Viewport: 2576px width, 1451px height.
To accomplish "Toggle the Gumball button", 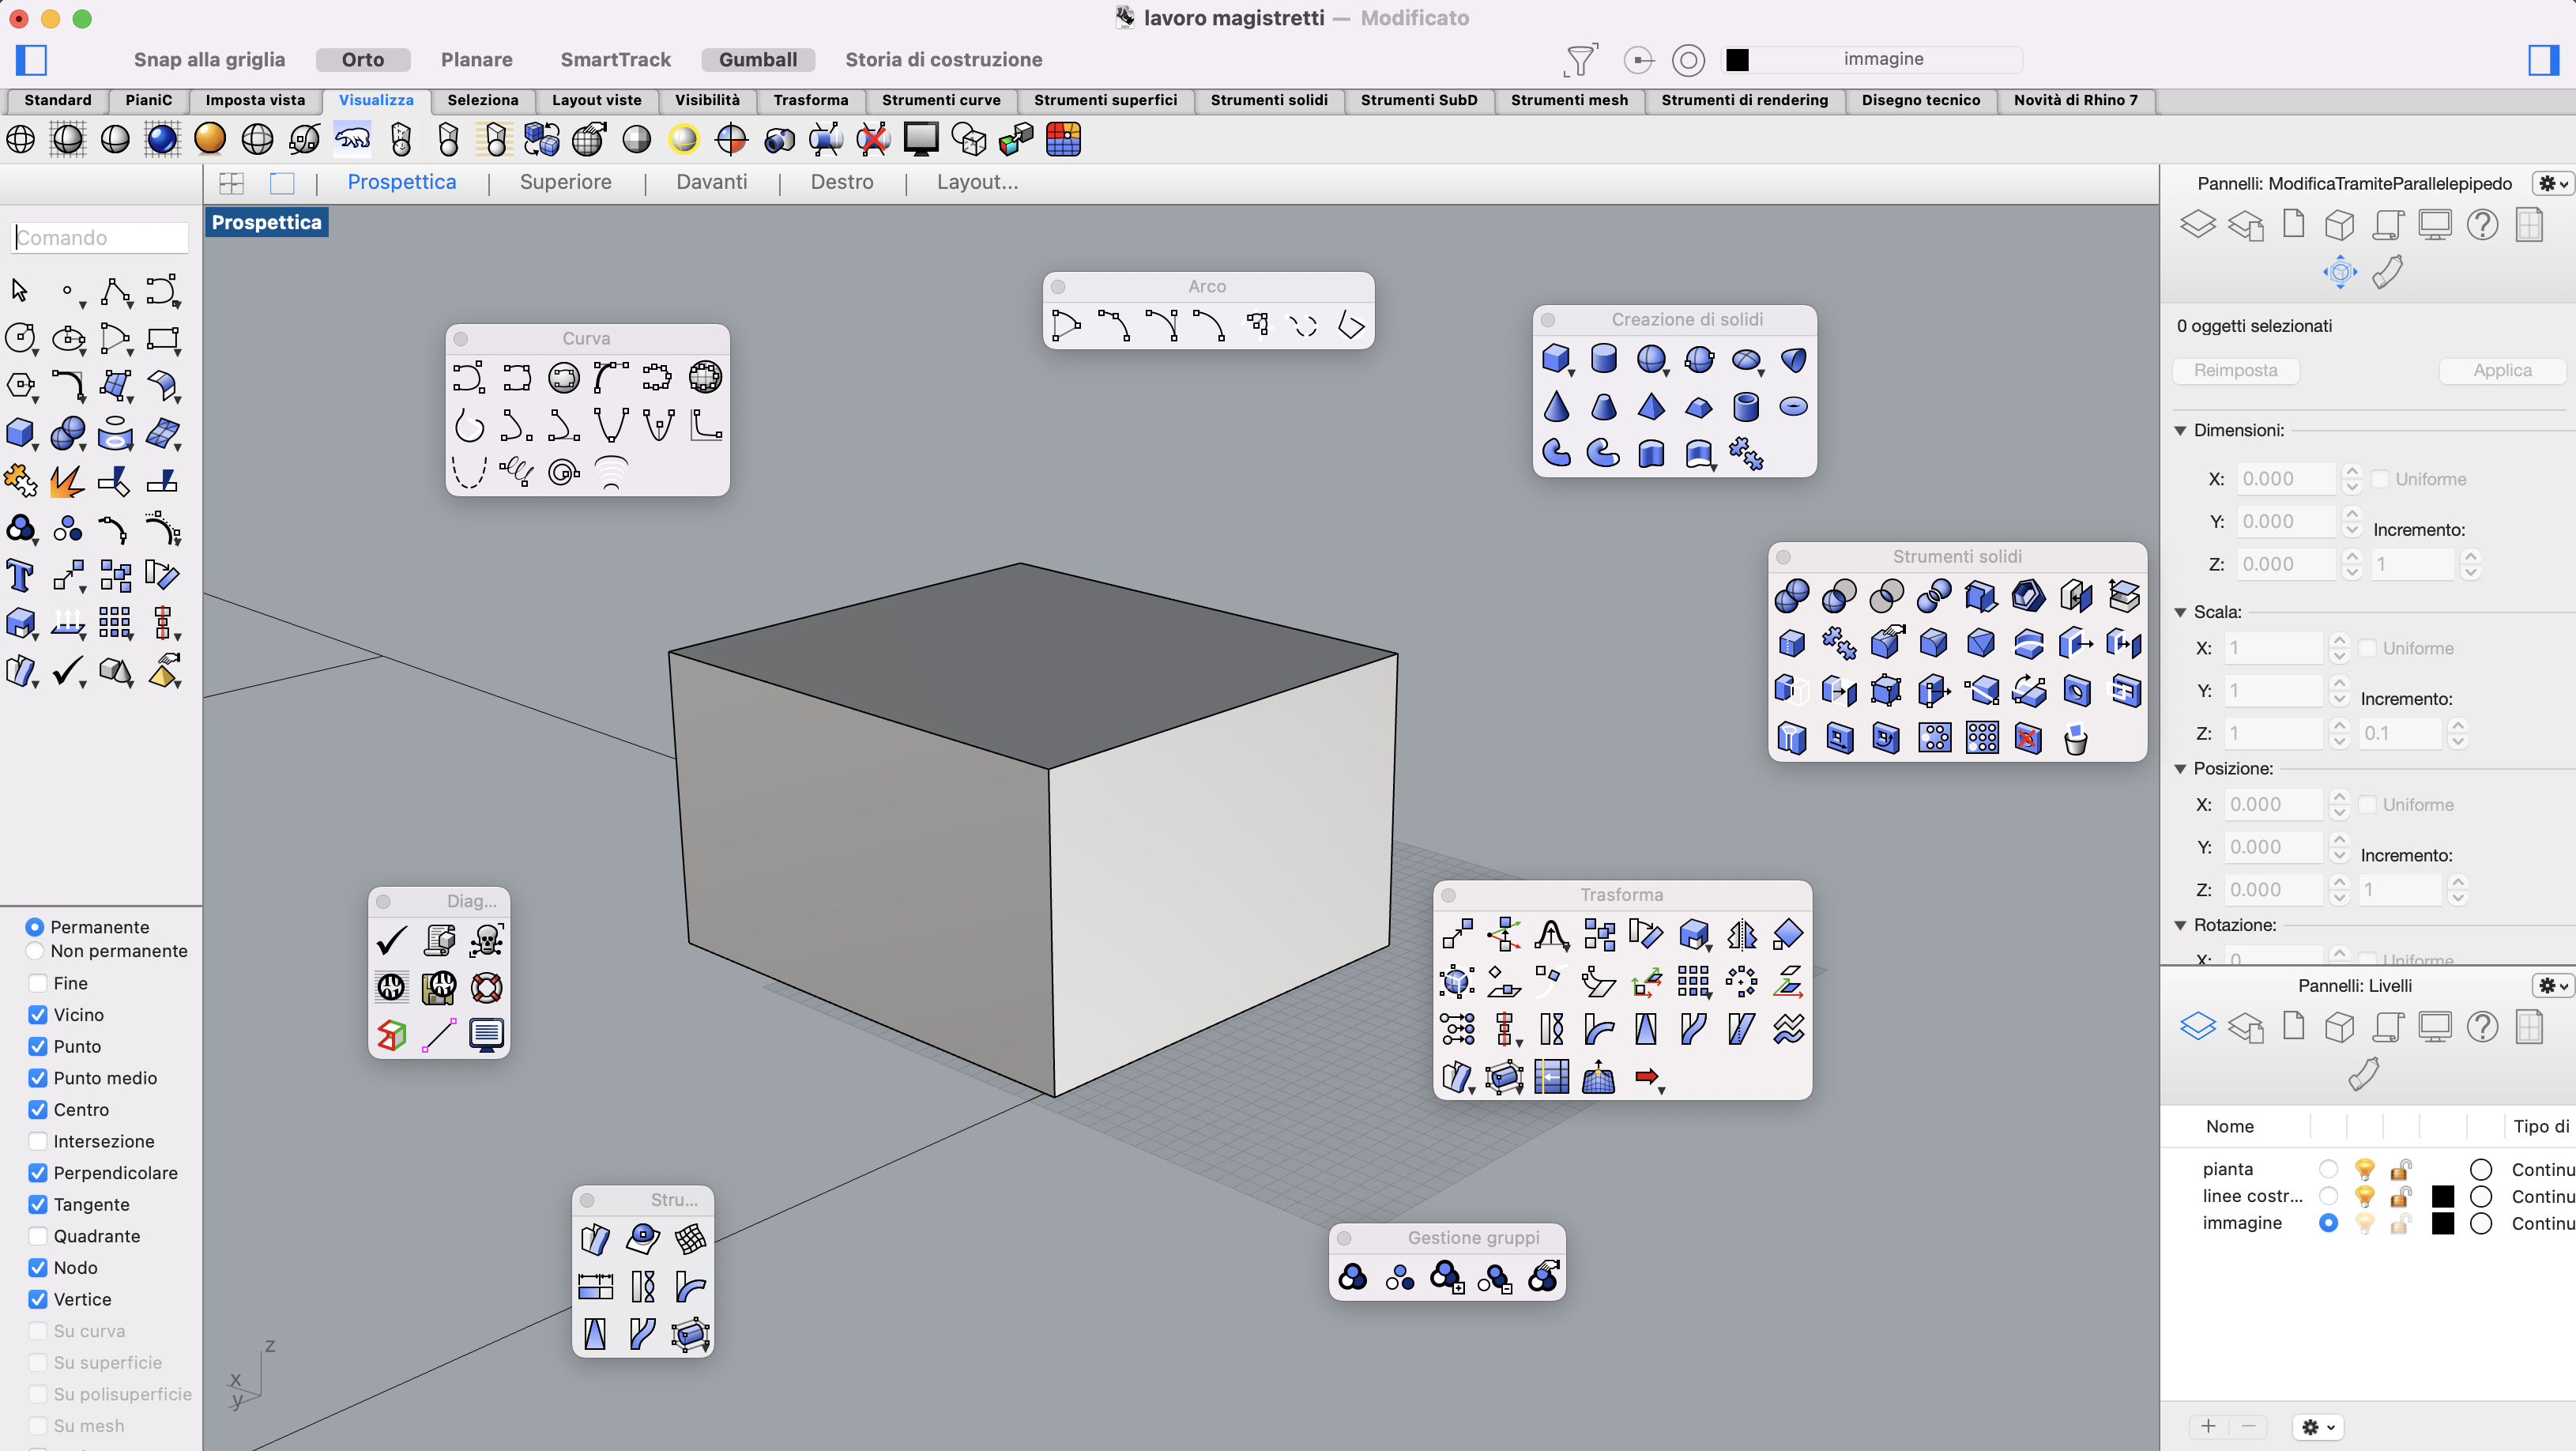I will [757, 59].
